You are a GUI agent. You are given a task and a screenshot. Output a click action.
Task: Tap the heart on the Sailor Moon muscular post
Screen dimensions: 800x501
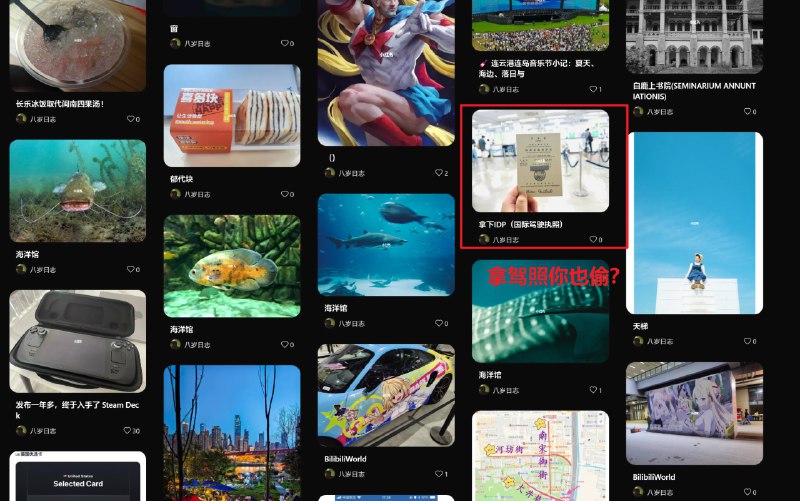click(x=438, y=173)
